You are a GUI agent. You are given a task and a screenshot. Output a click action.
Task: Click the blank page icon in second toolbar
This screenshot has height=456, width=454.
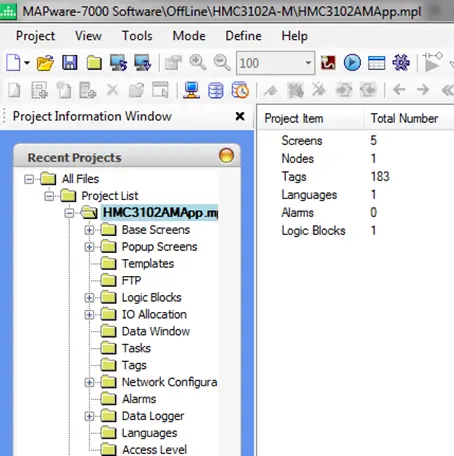tap(14, 90)
